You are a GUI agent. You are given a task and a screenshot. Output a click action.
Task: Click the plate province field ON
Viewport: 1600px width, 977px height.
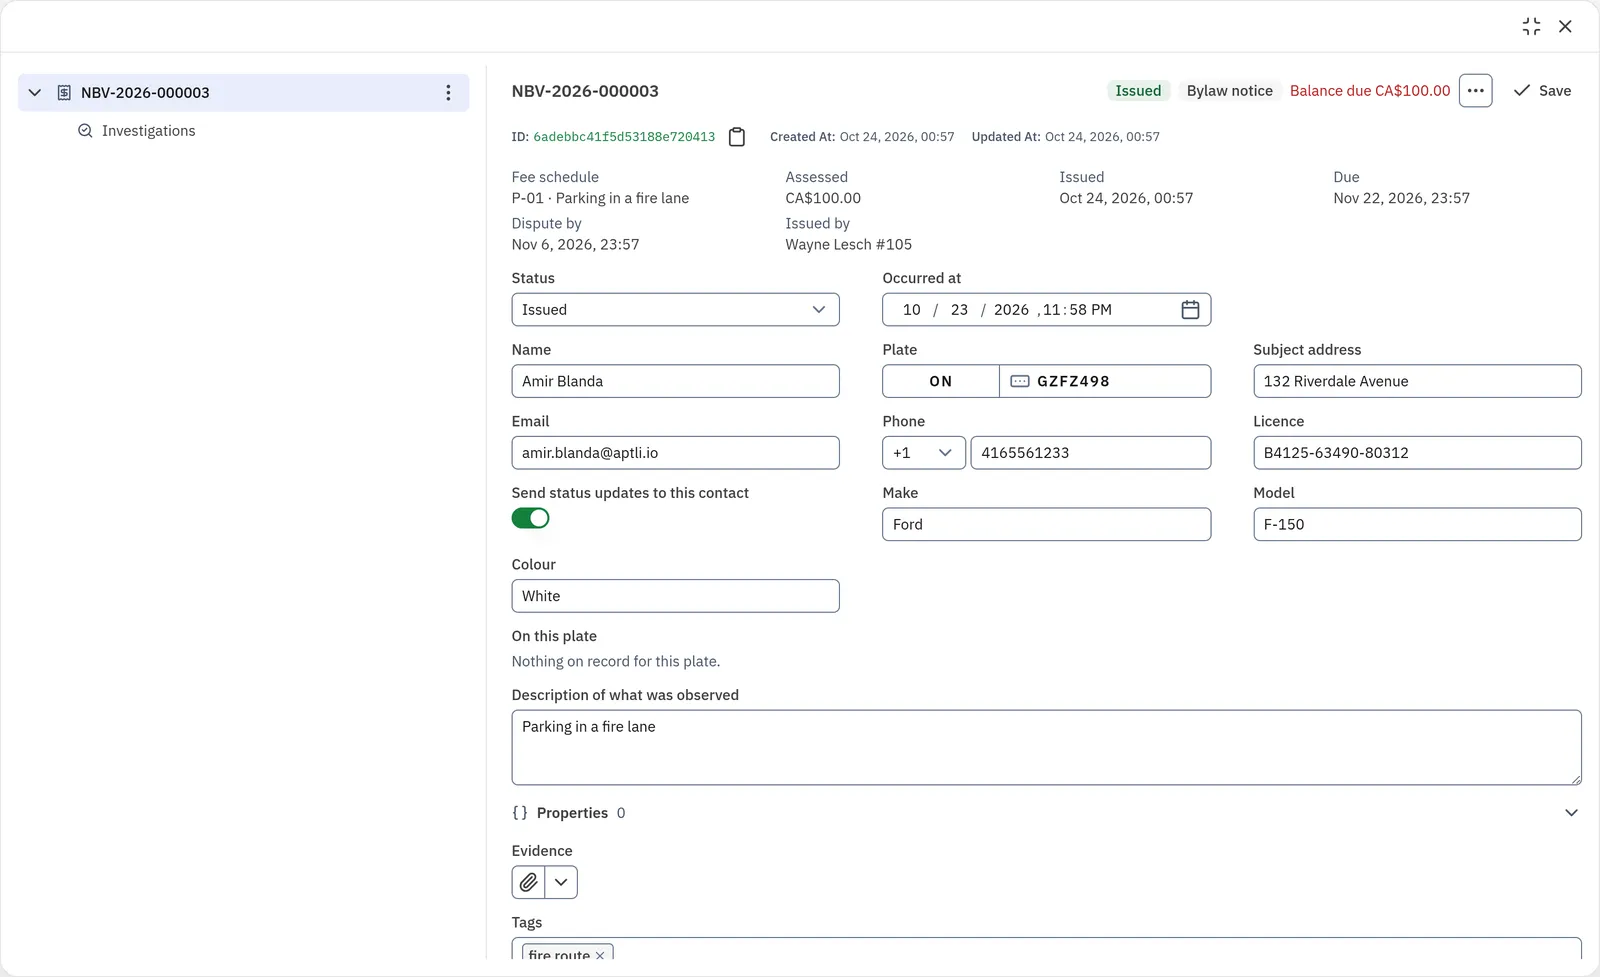tap(941, 381)
